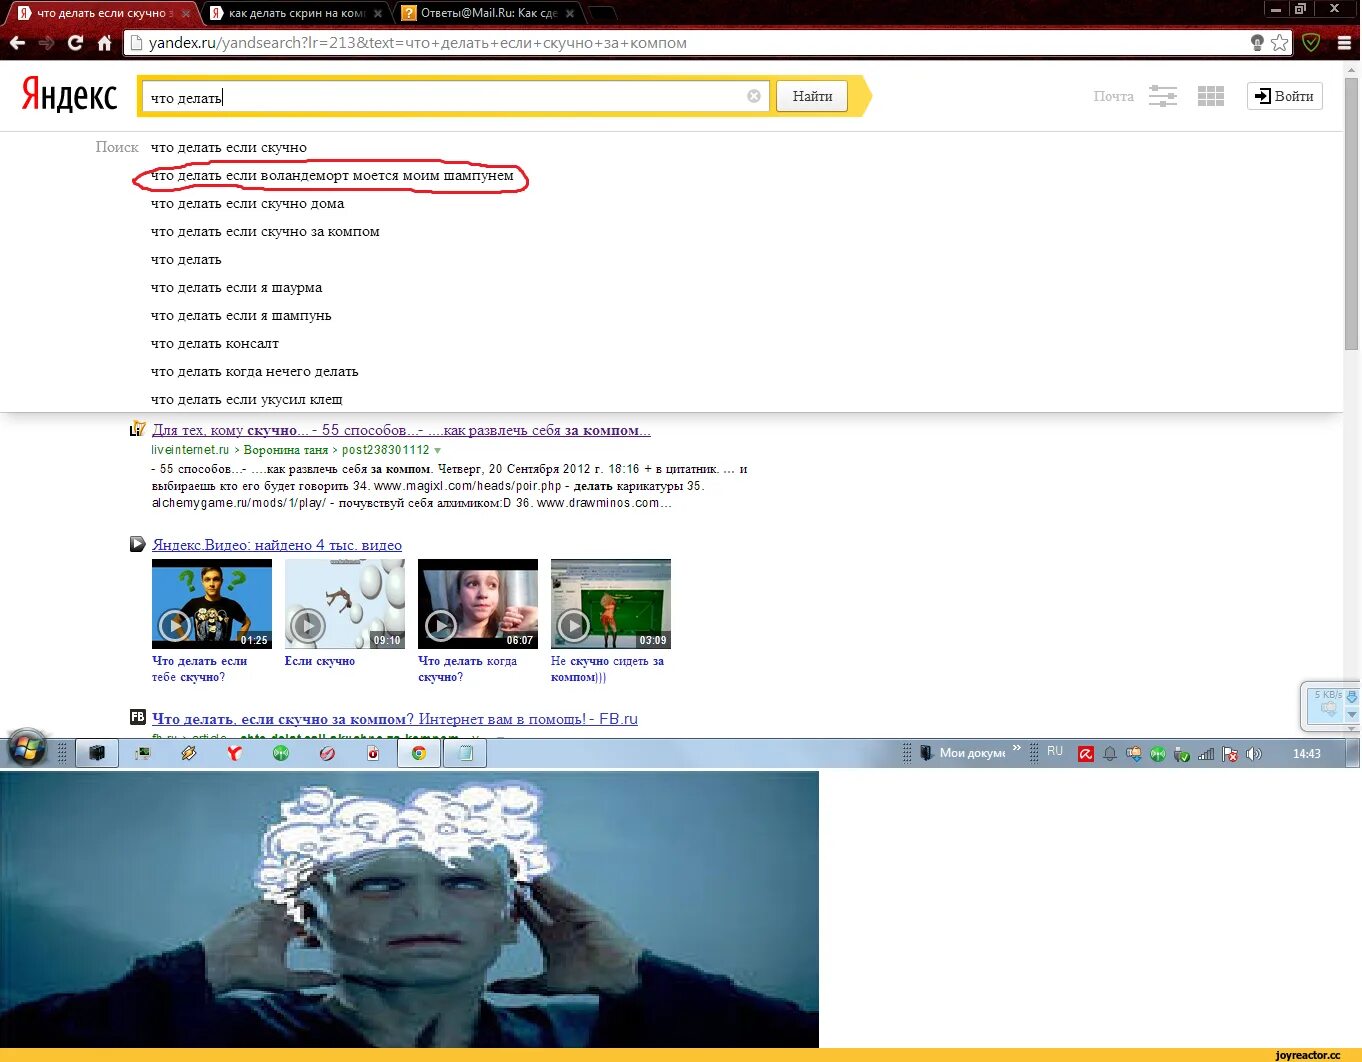The image size is (1362, 1062).
Task: Open the FB.ru result 'Интернет вам в помощь'
Action: point(395,719)
